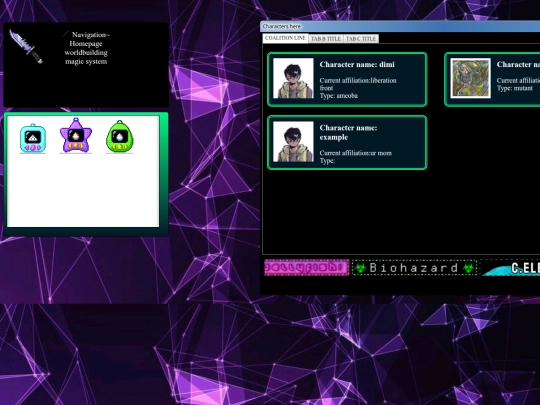Click 'Current affiliation:ur mom' text
This screenshot has width=540, height=405.
[x=355, y=153]
